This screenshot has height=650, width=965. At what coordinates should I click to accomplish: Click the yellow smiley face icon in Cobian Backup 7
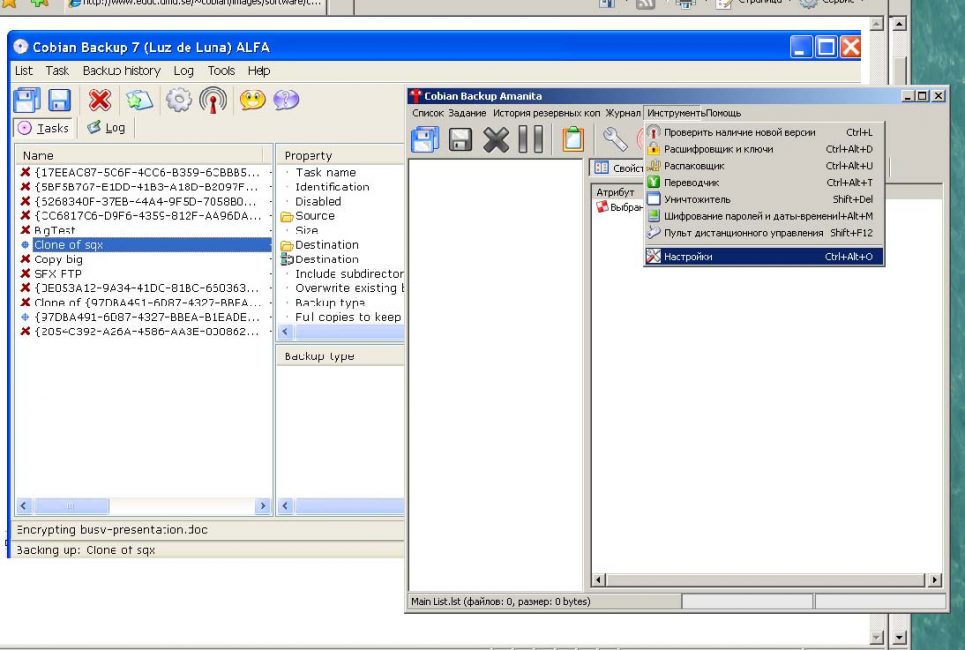pos(252,99)
